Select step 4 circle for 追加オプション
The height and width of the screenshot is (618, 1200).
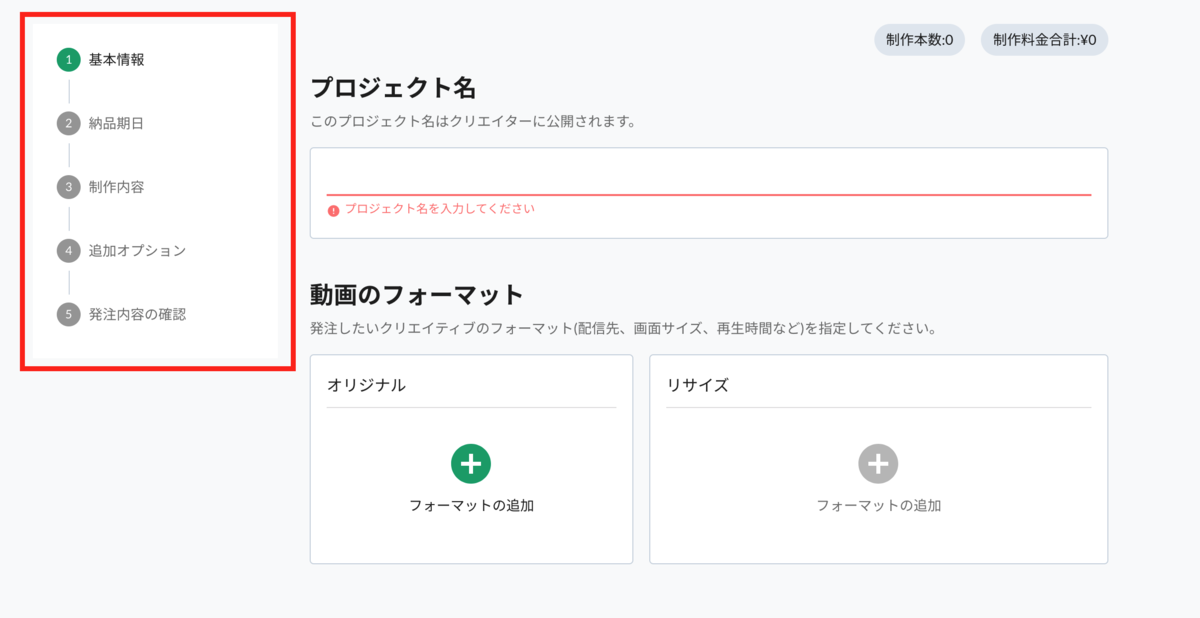pyautogui.click(x=68, y=251)
